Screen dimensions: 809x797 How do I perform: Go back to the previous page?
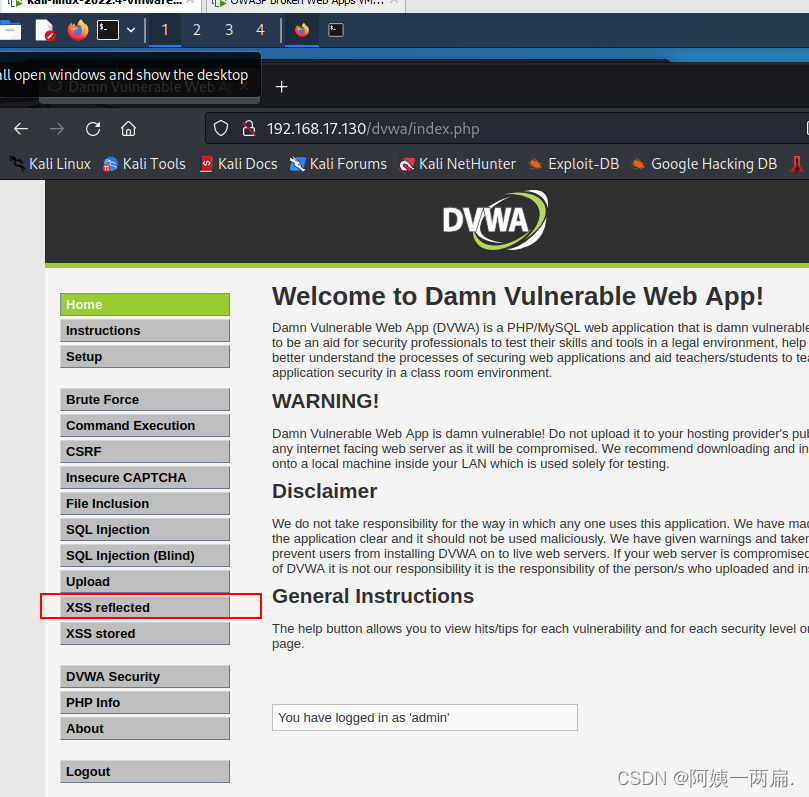(21, 128)
